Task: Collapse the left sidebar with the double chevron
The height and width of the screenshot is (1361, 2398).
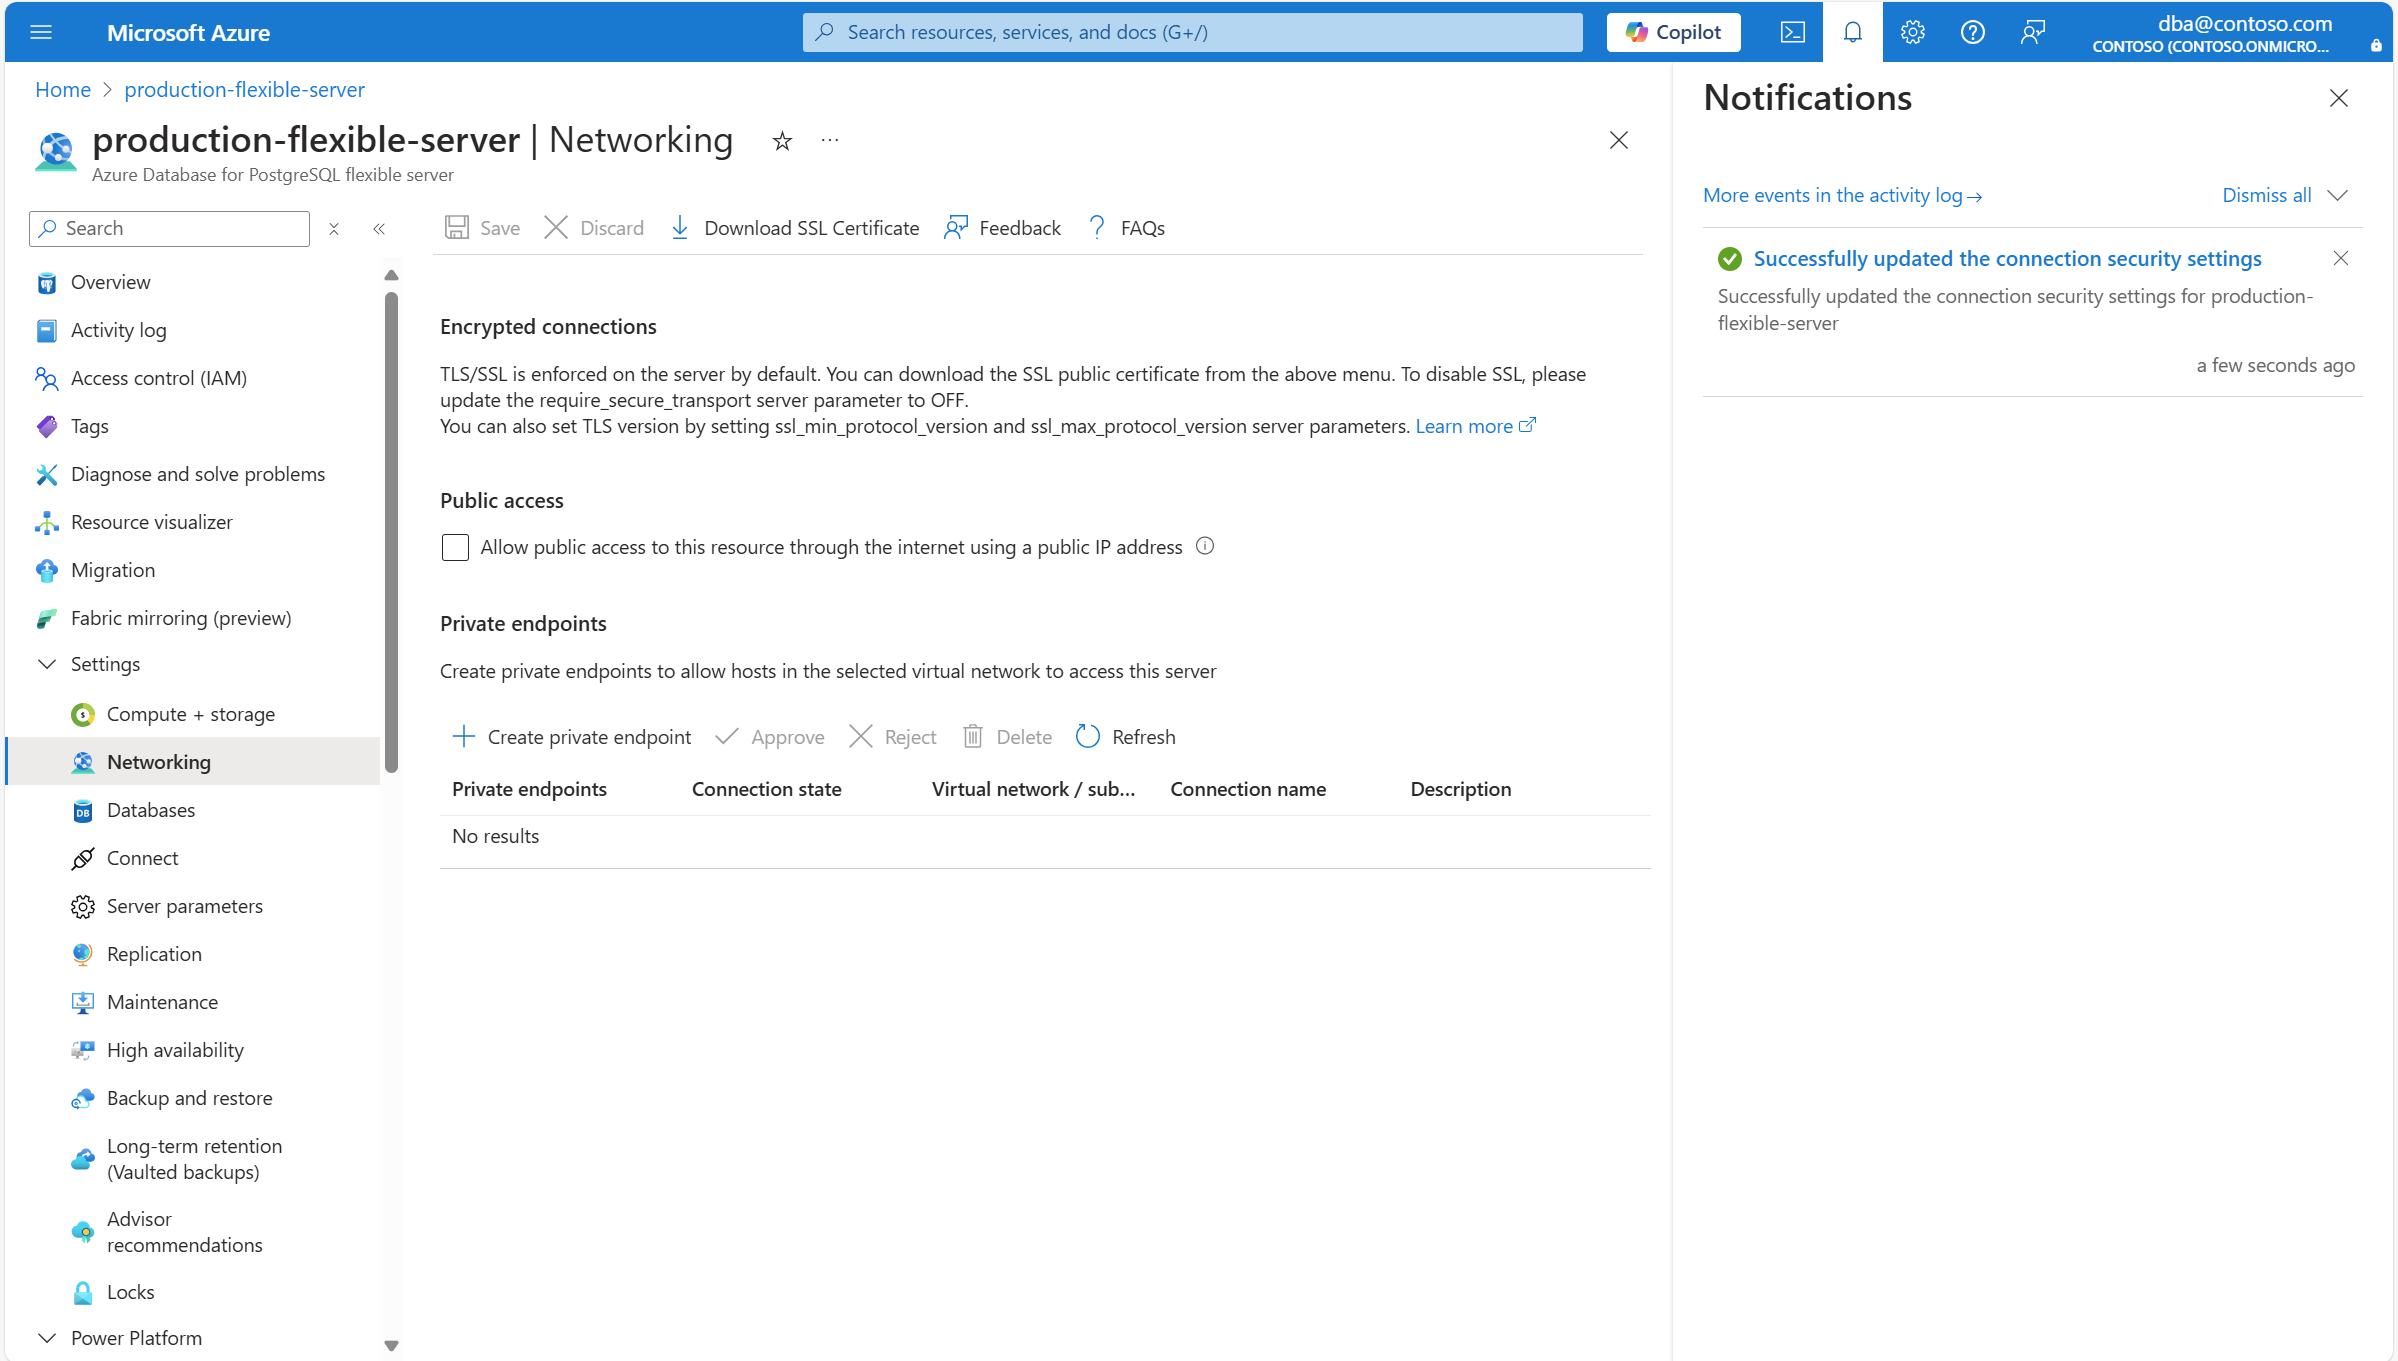Action: click(379, 228)
